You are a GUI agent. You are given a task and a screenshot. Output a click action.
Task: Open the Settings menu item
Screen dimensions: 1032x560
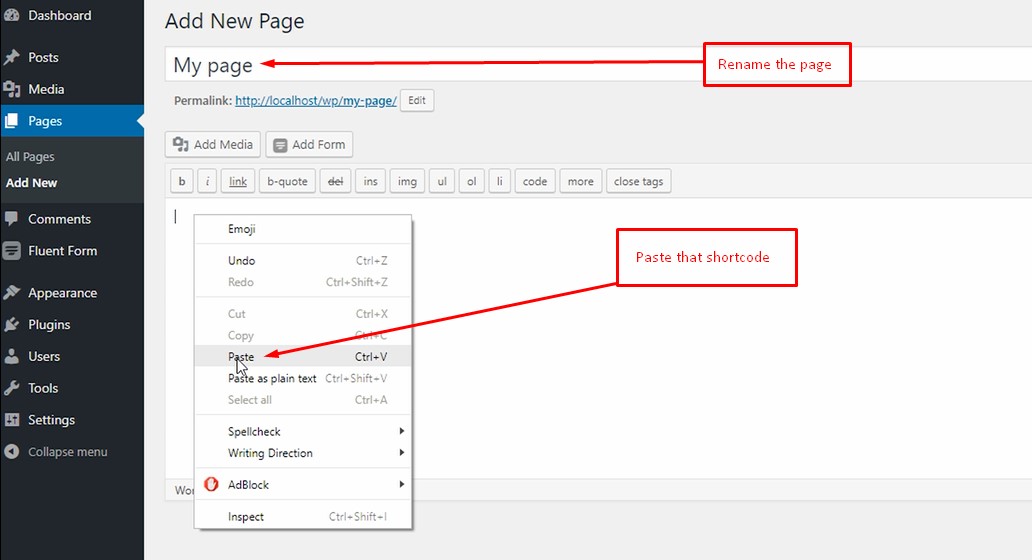[72, 420]
